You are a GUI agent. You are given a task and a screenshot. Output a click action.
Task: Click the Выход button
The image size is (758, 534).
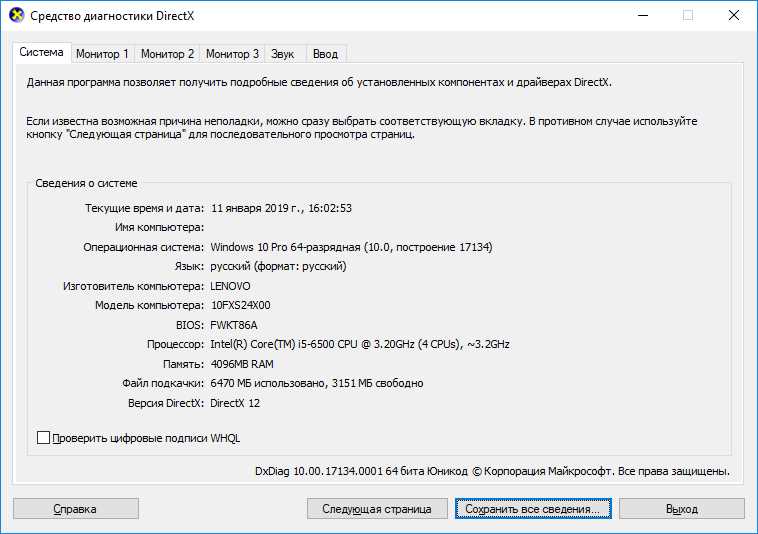682,508
